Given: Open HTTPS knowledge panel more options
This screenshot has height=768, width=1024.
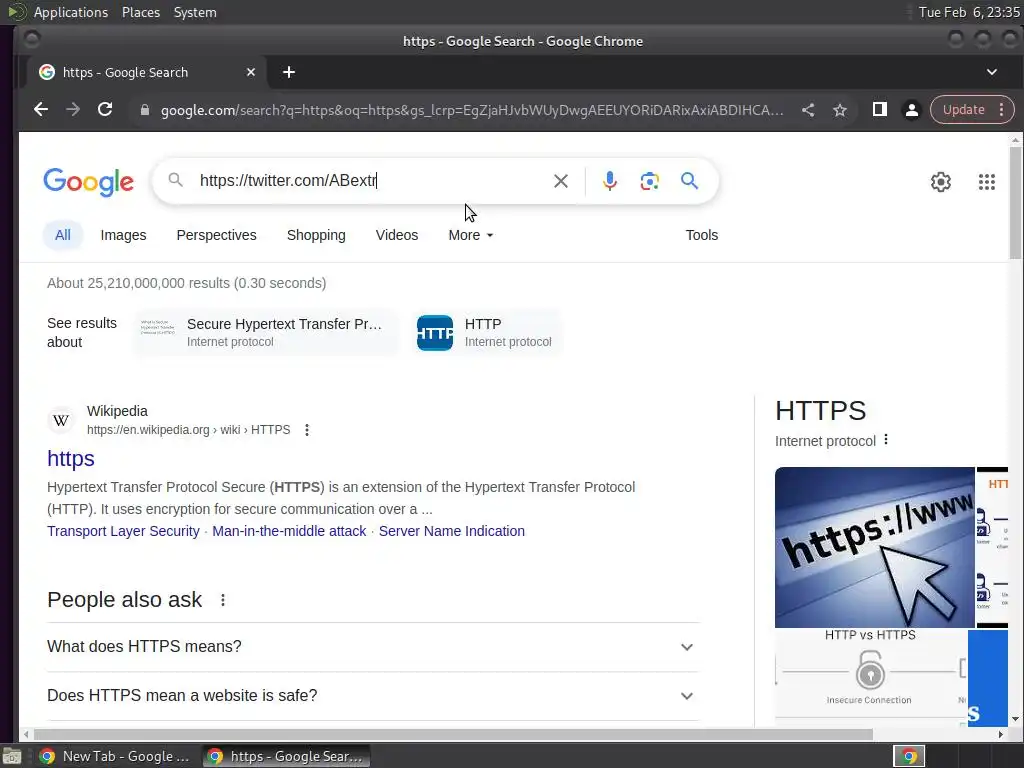Looking at the screenshot, I should [886, 440].
